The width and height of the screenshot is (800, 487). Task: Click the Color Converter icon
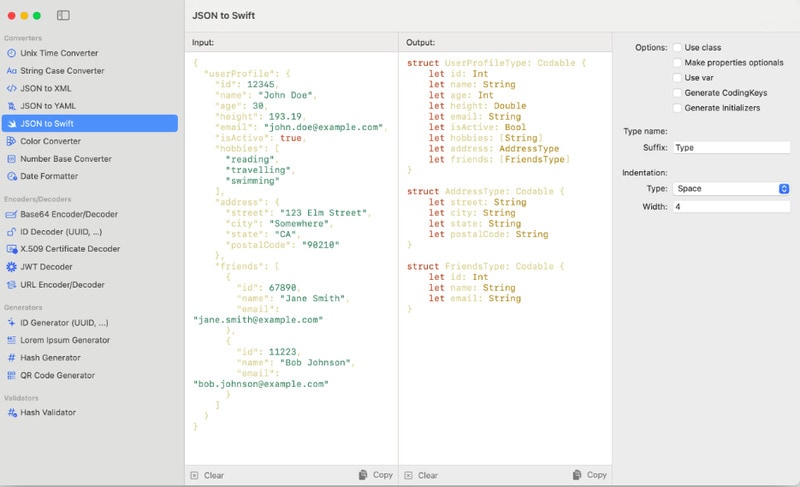(11, 141)
